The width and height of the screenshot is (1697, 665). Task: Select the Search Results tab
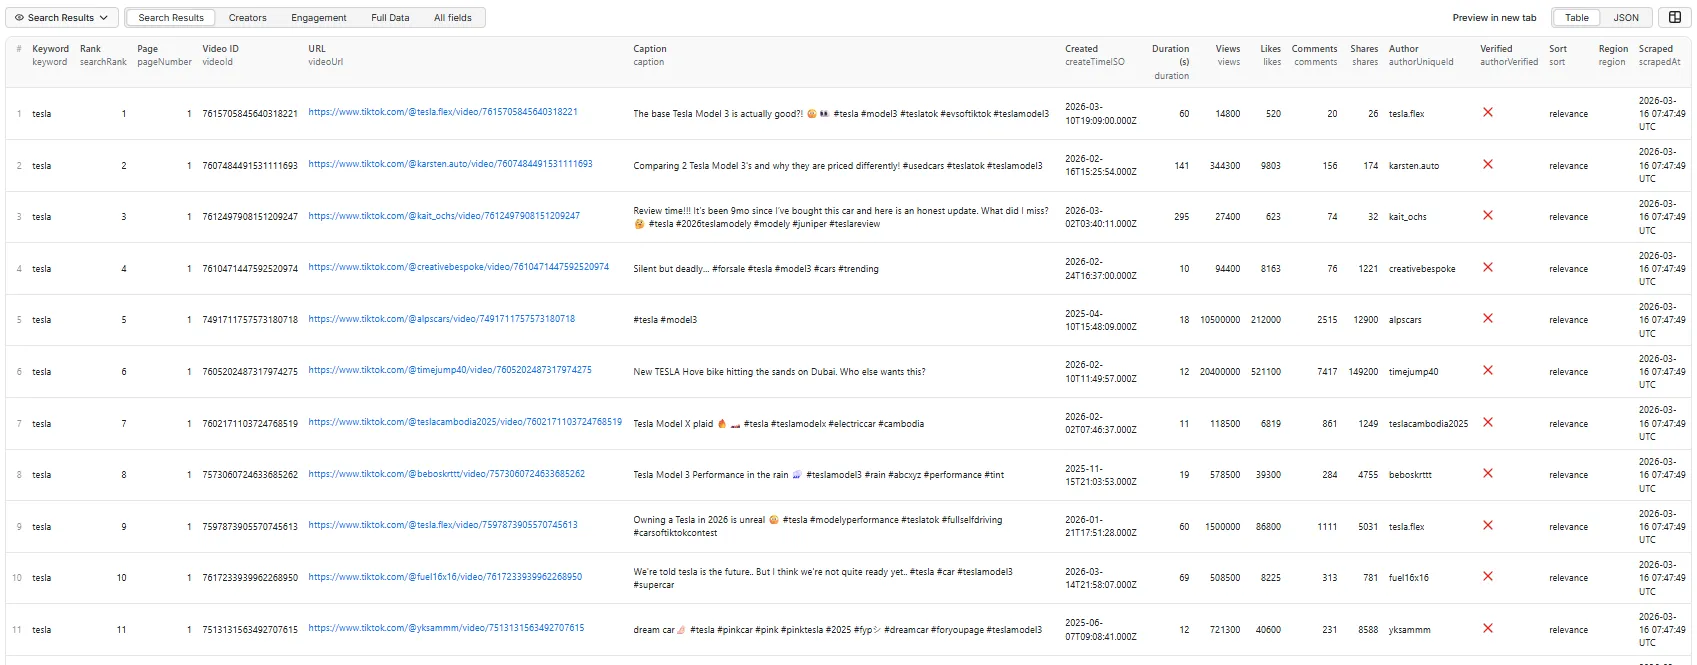(171, 18)
